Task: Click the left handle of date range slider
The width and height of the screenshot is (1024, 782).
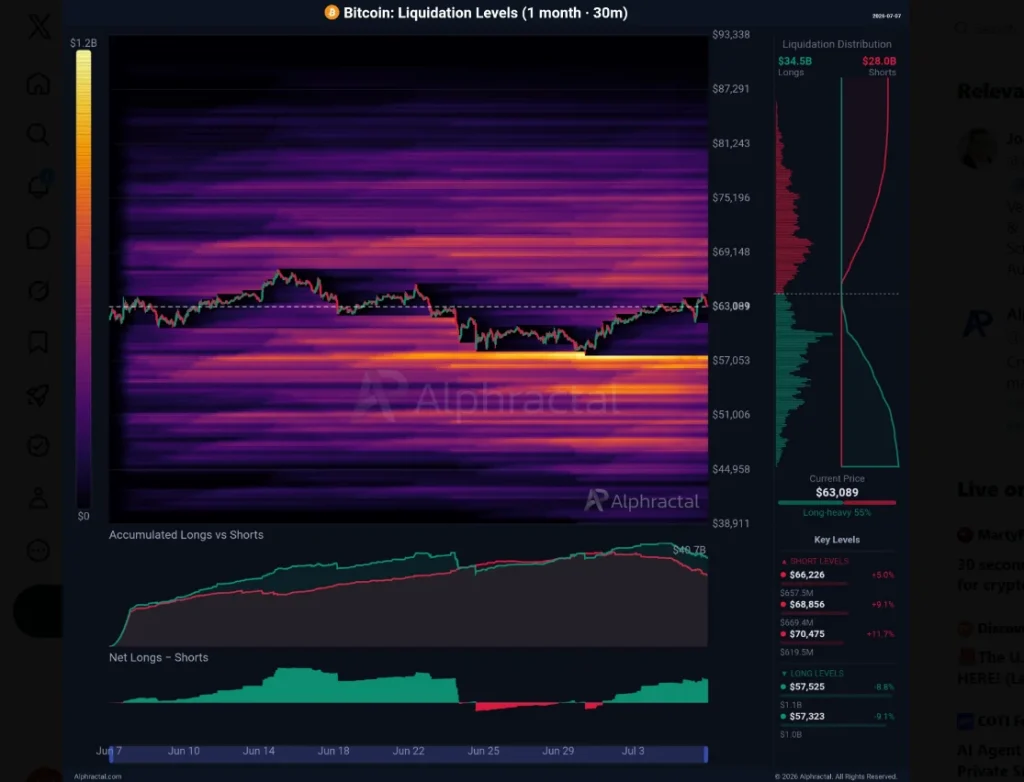Action: pyautogui.click(x=111, y=754)
